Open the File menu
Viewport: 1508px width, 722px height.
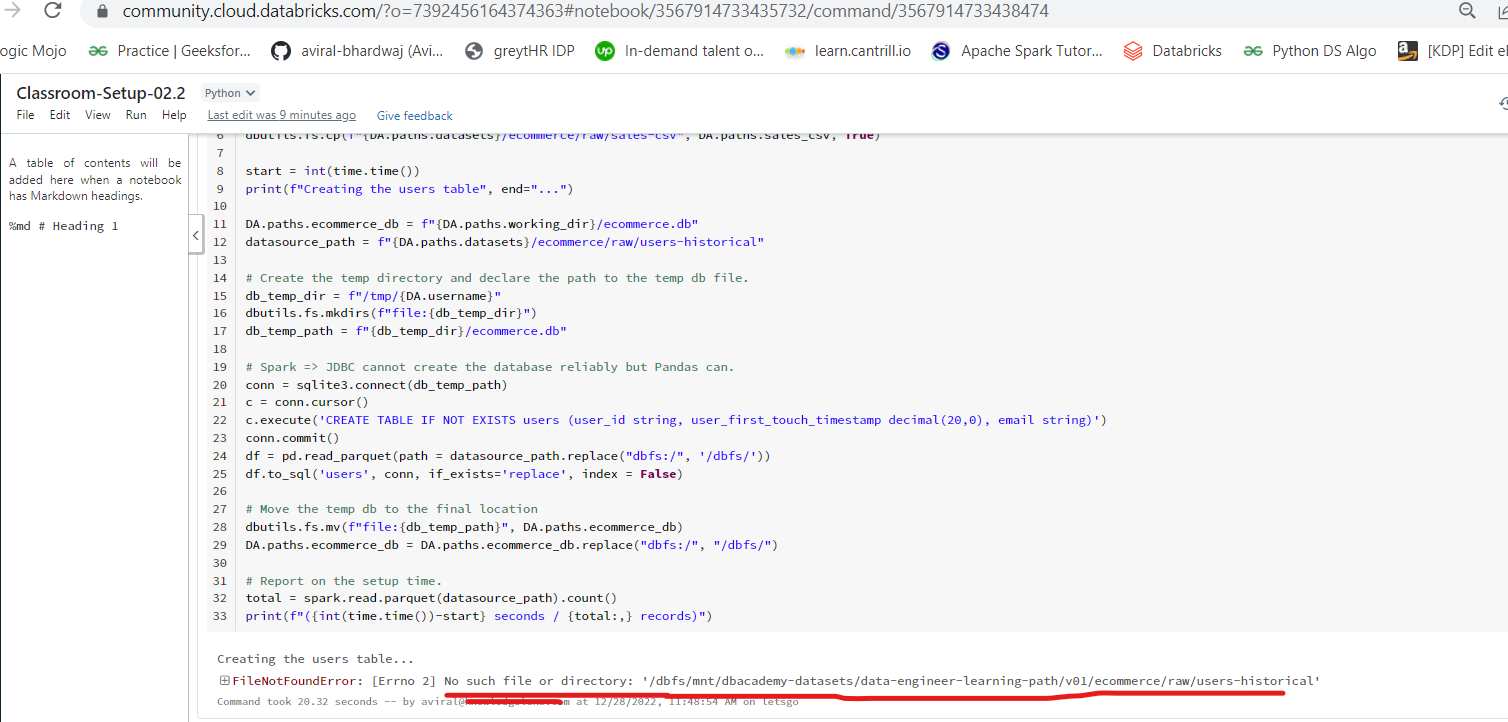pos(26,115)
